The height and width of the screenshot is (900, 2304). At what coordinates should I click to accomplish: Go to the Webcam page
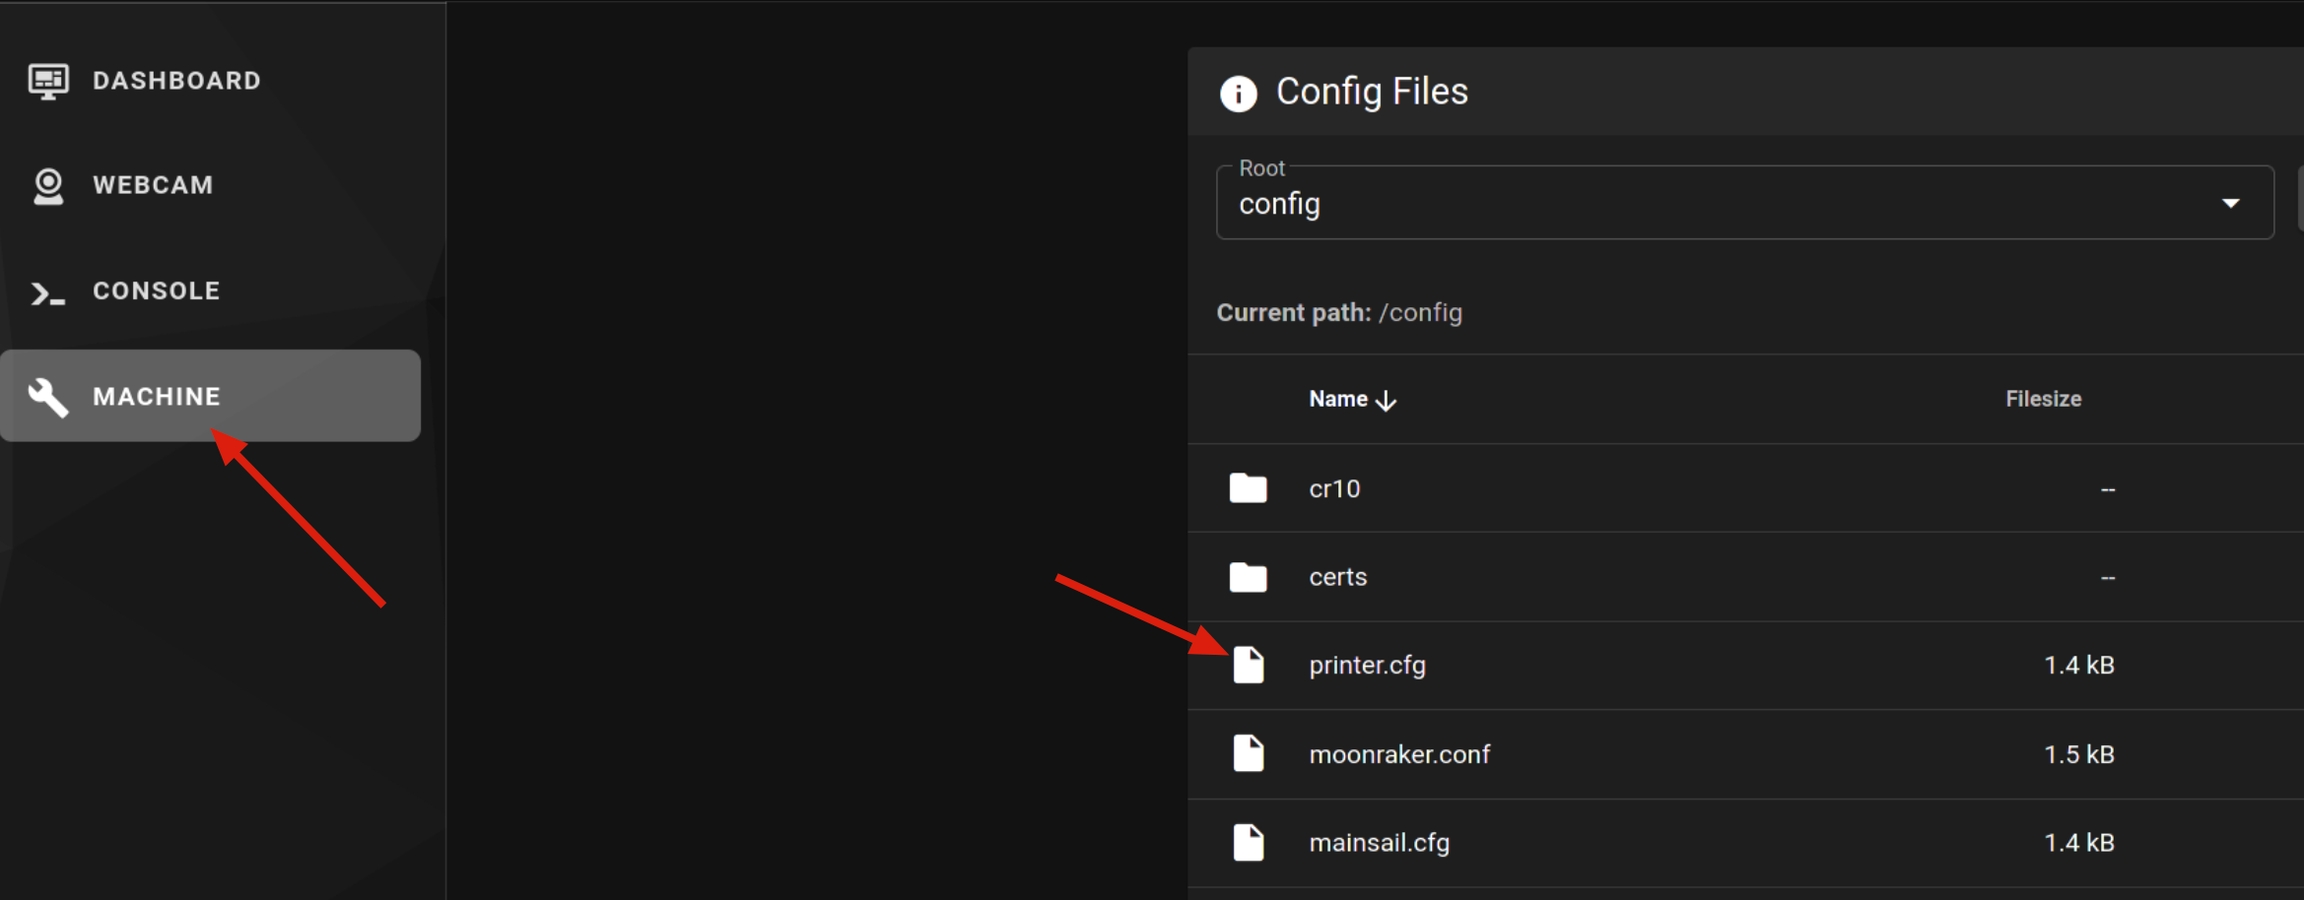tap(153, 186)
